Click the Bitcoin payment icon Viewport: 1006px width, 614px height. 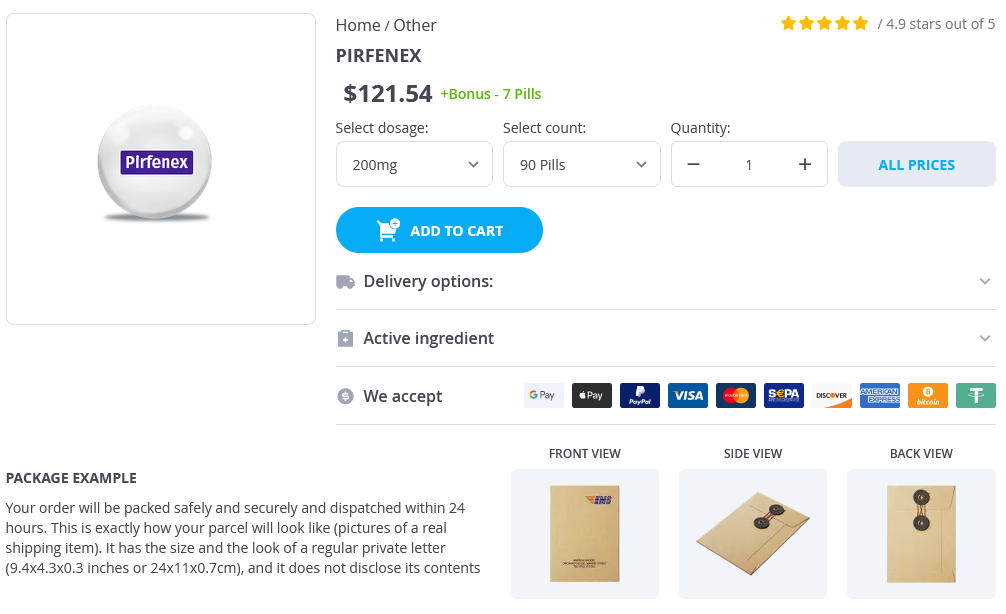(x=928, y=396)
